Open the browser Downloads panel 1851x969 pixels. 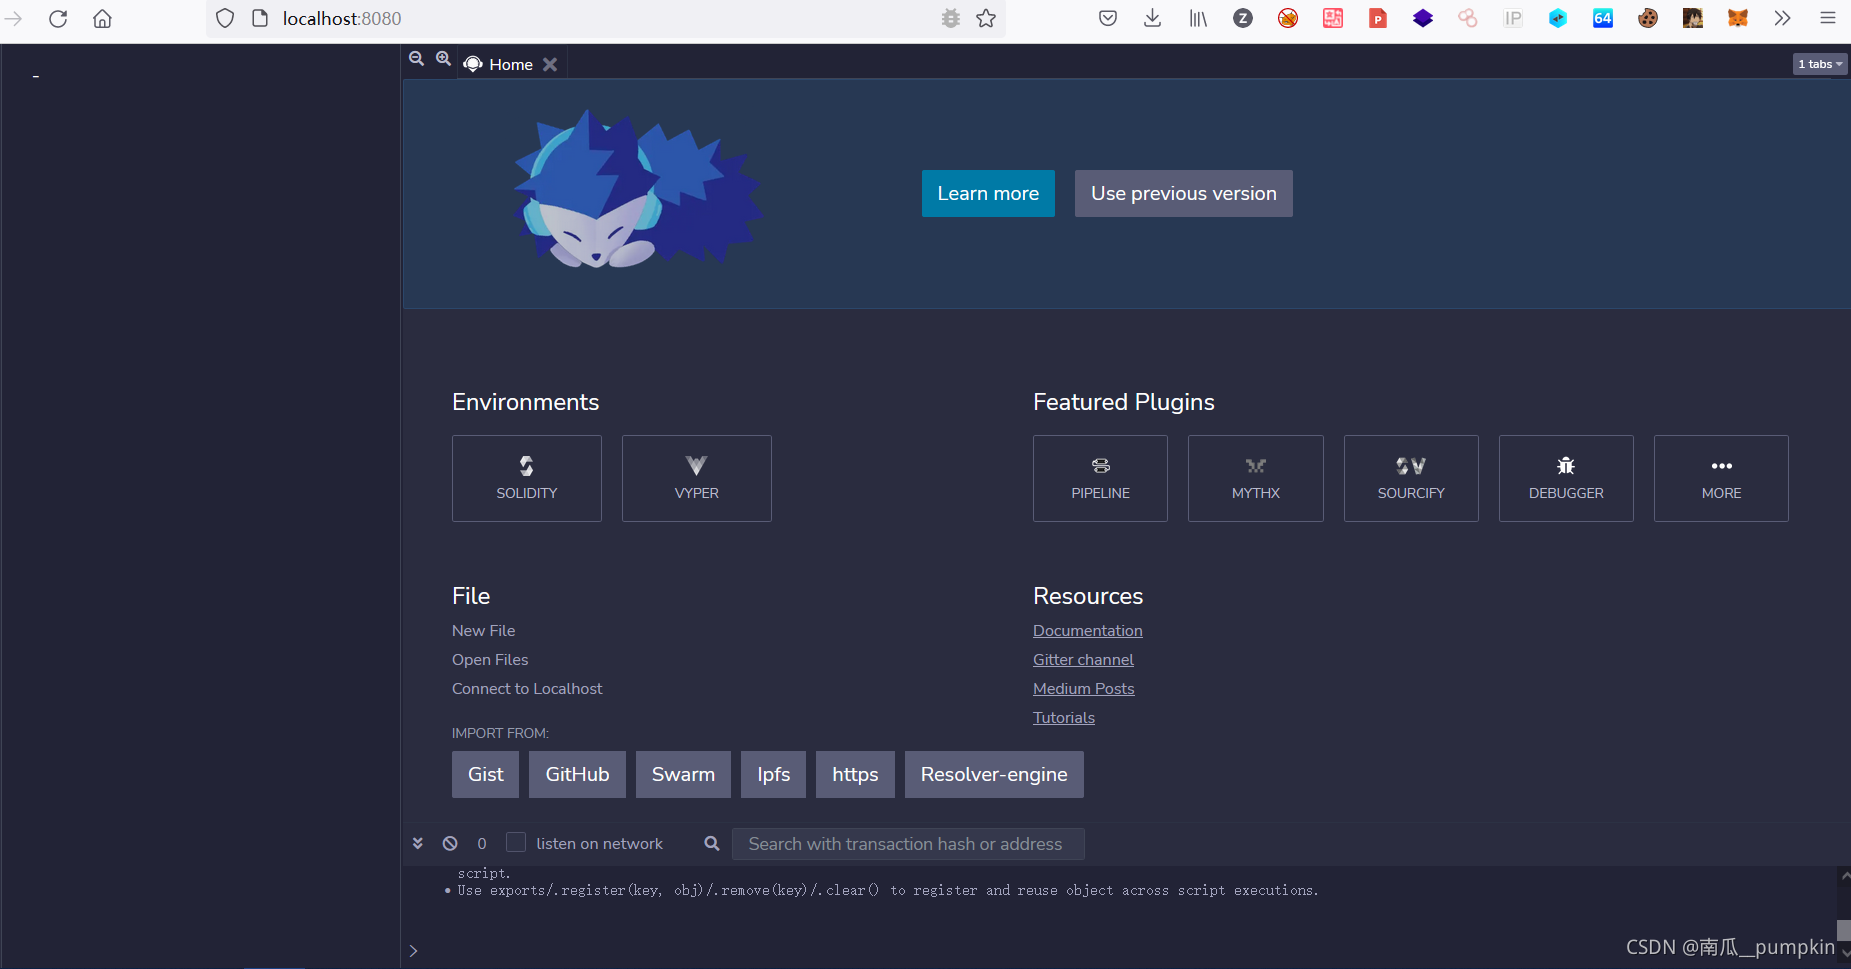(x=1153, y=18)
